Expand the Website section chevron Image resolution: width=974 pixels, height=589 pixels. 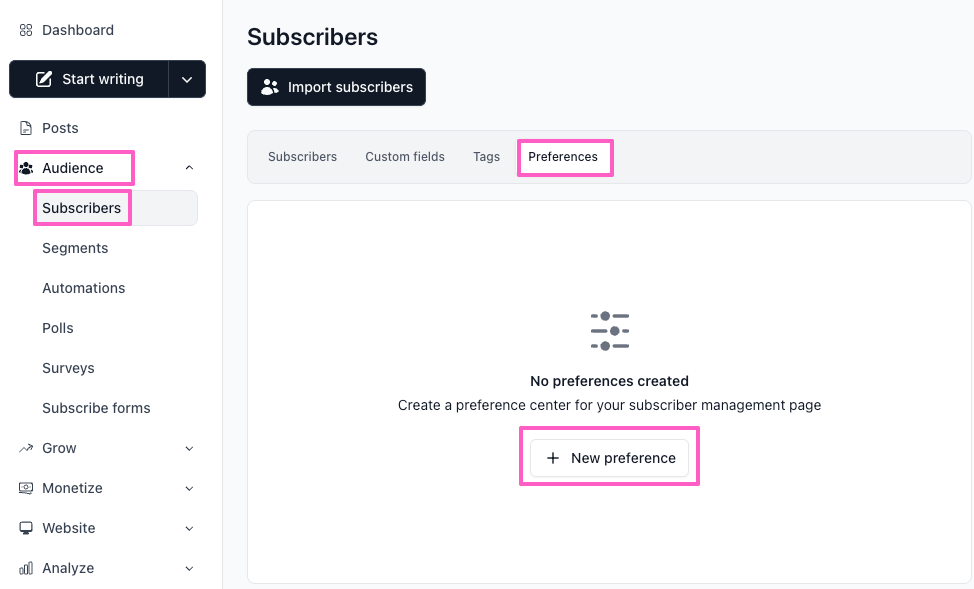pyautogui.click(x=190, y=528)
